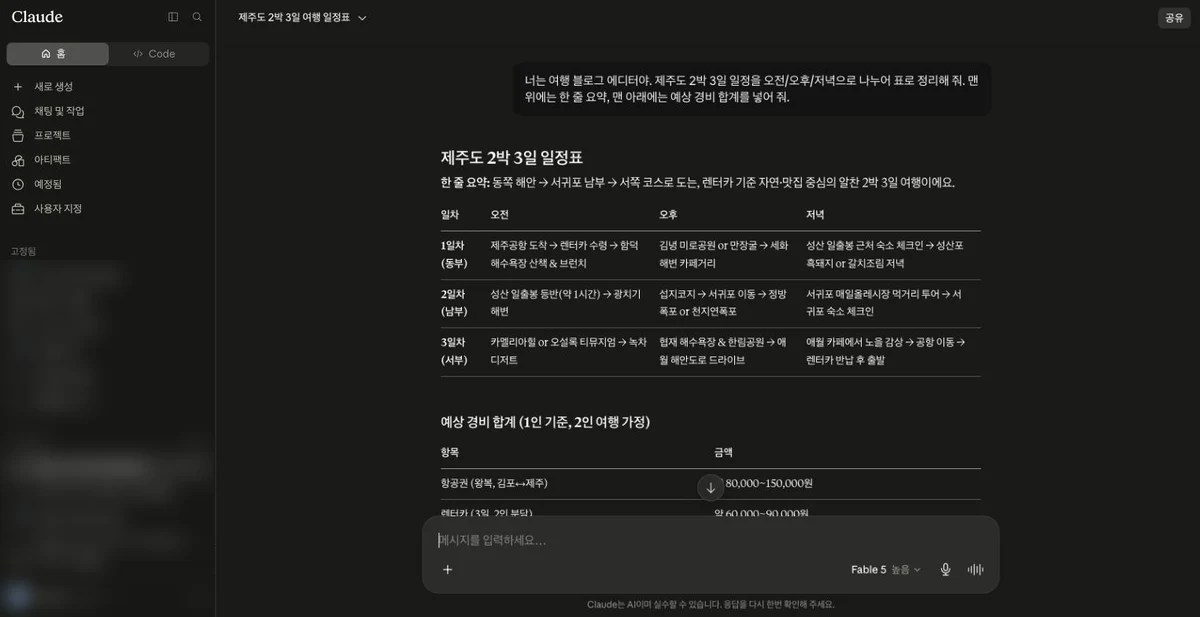Click the 항공권 (왕복, 김포↔제주) cell
The width and height of the screenshot is (1200, 617).
point(494,484)
